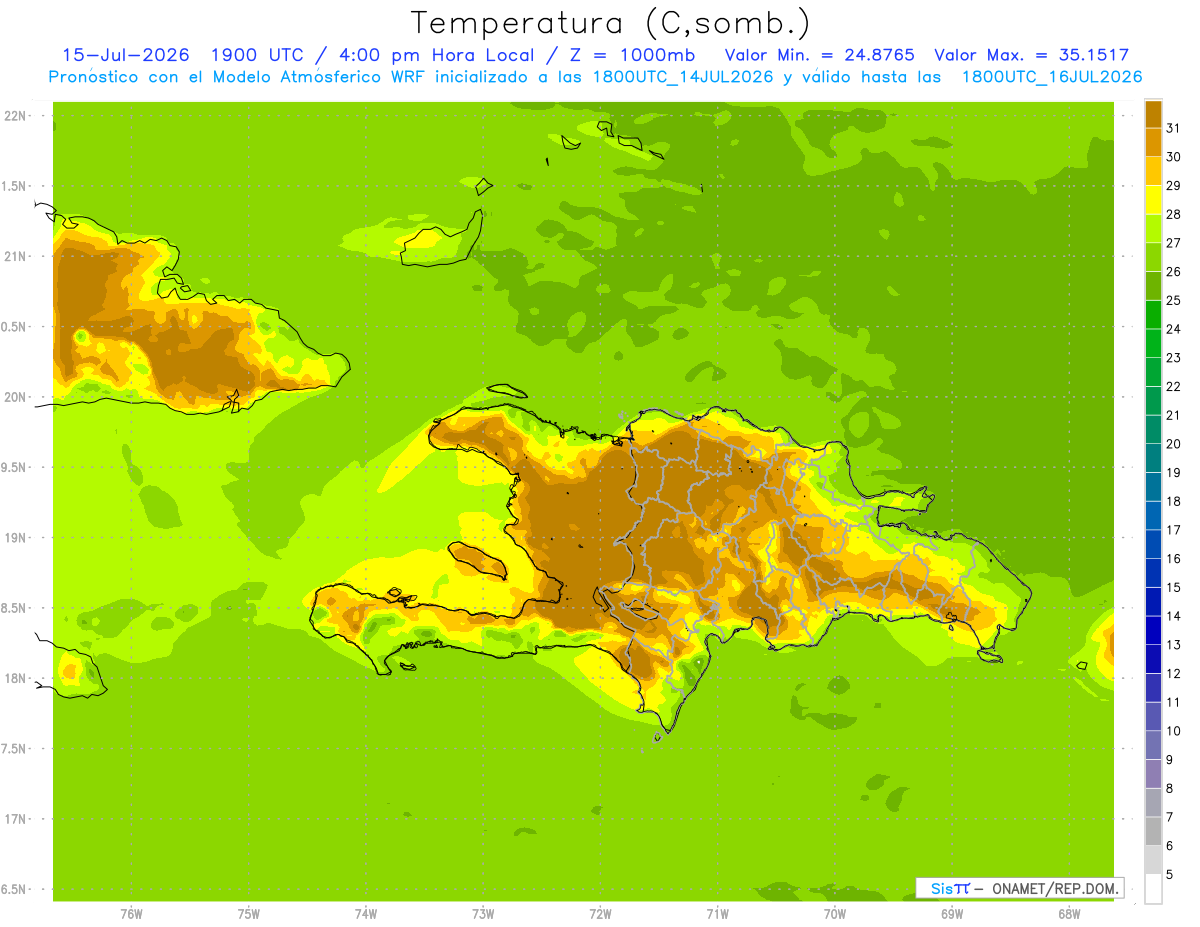Click the legend value '10'
Image resolution: width=1200 pixels, height=927 pixels.
click(1173, 731)
